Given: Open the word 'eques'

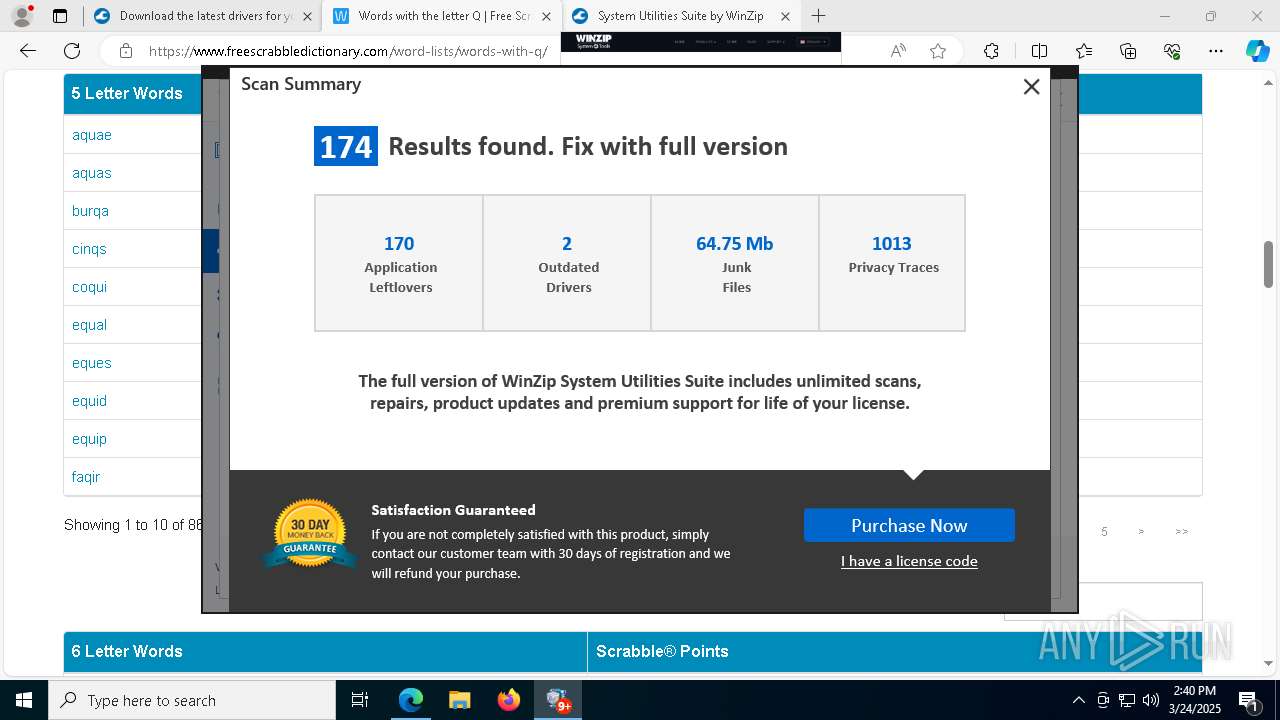Looking at the screenshot, I should tap(92, 363).
